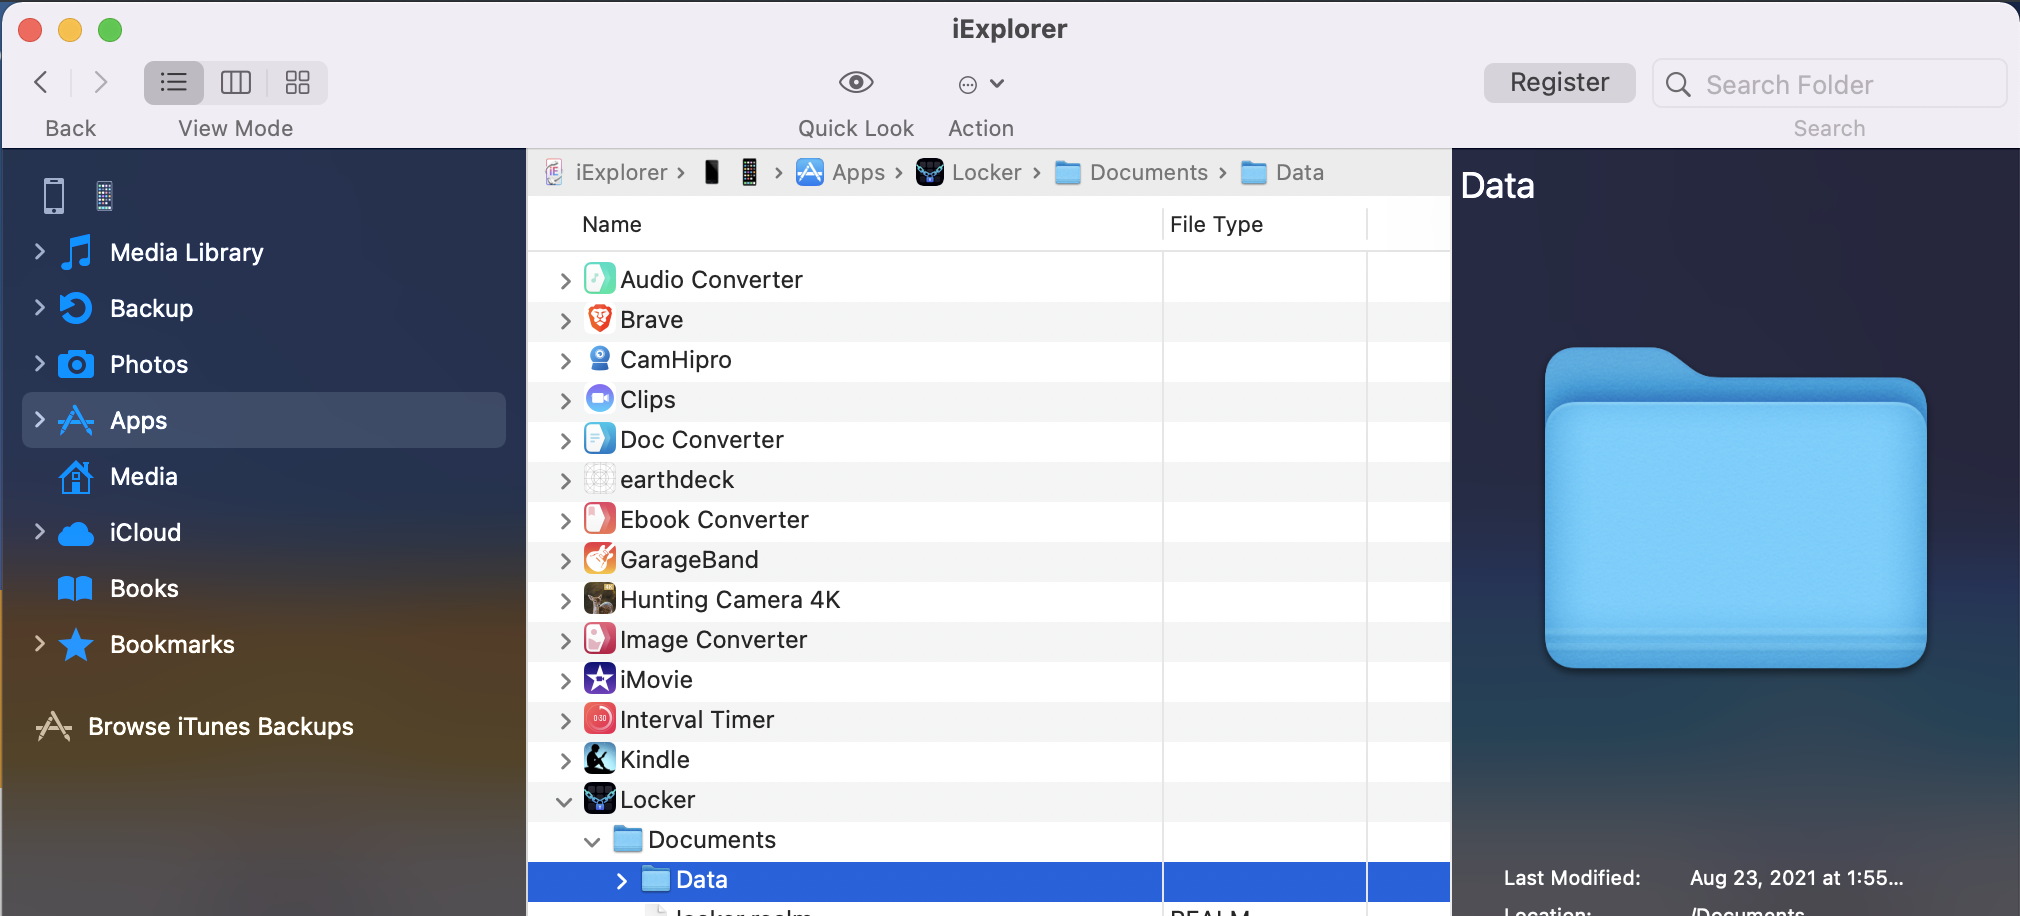Expand Bookmarks section in sidebar
Image resolution: width=2020 pixels, height=916 pixels.
point(40,644)
